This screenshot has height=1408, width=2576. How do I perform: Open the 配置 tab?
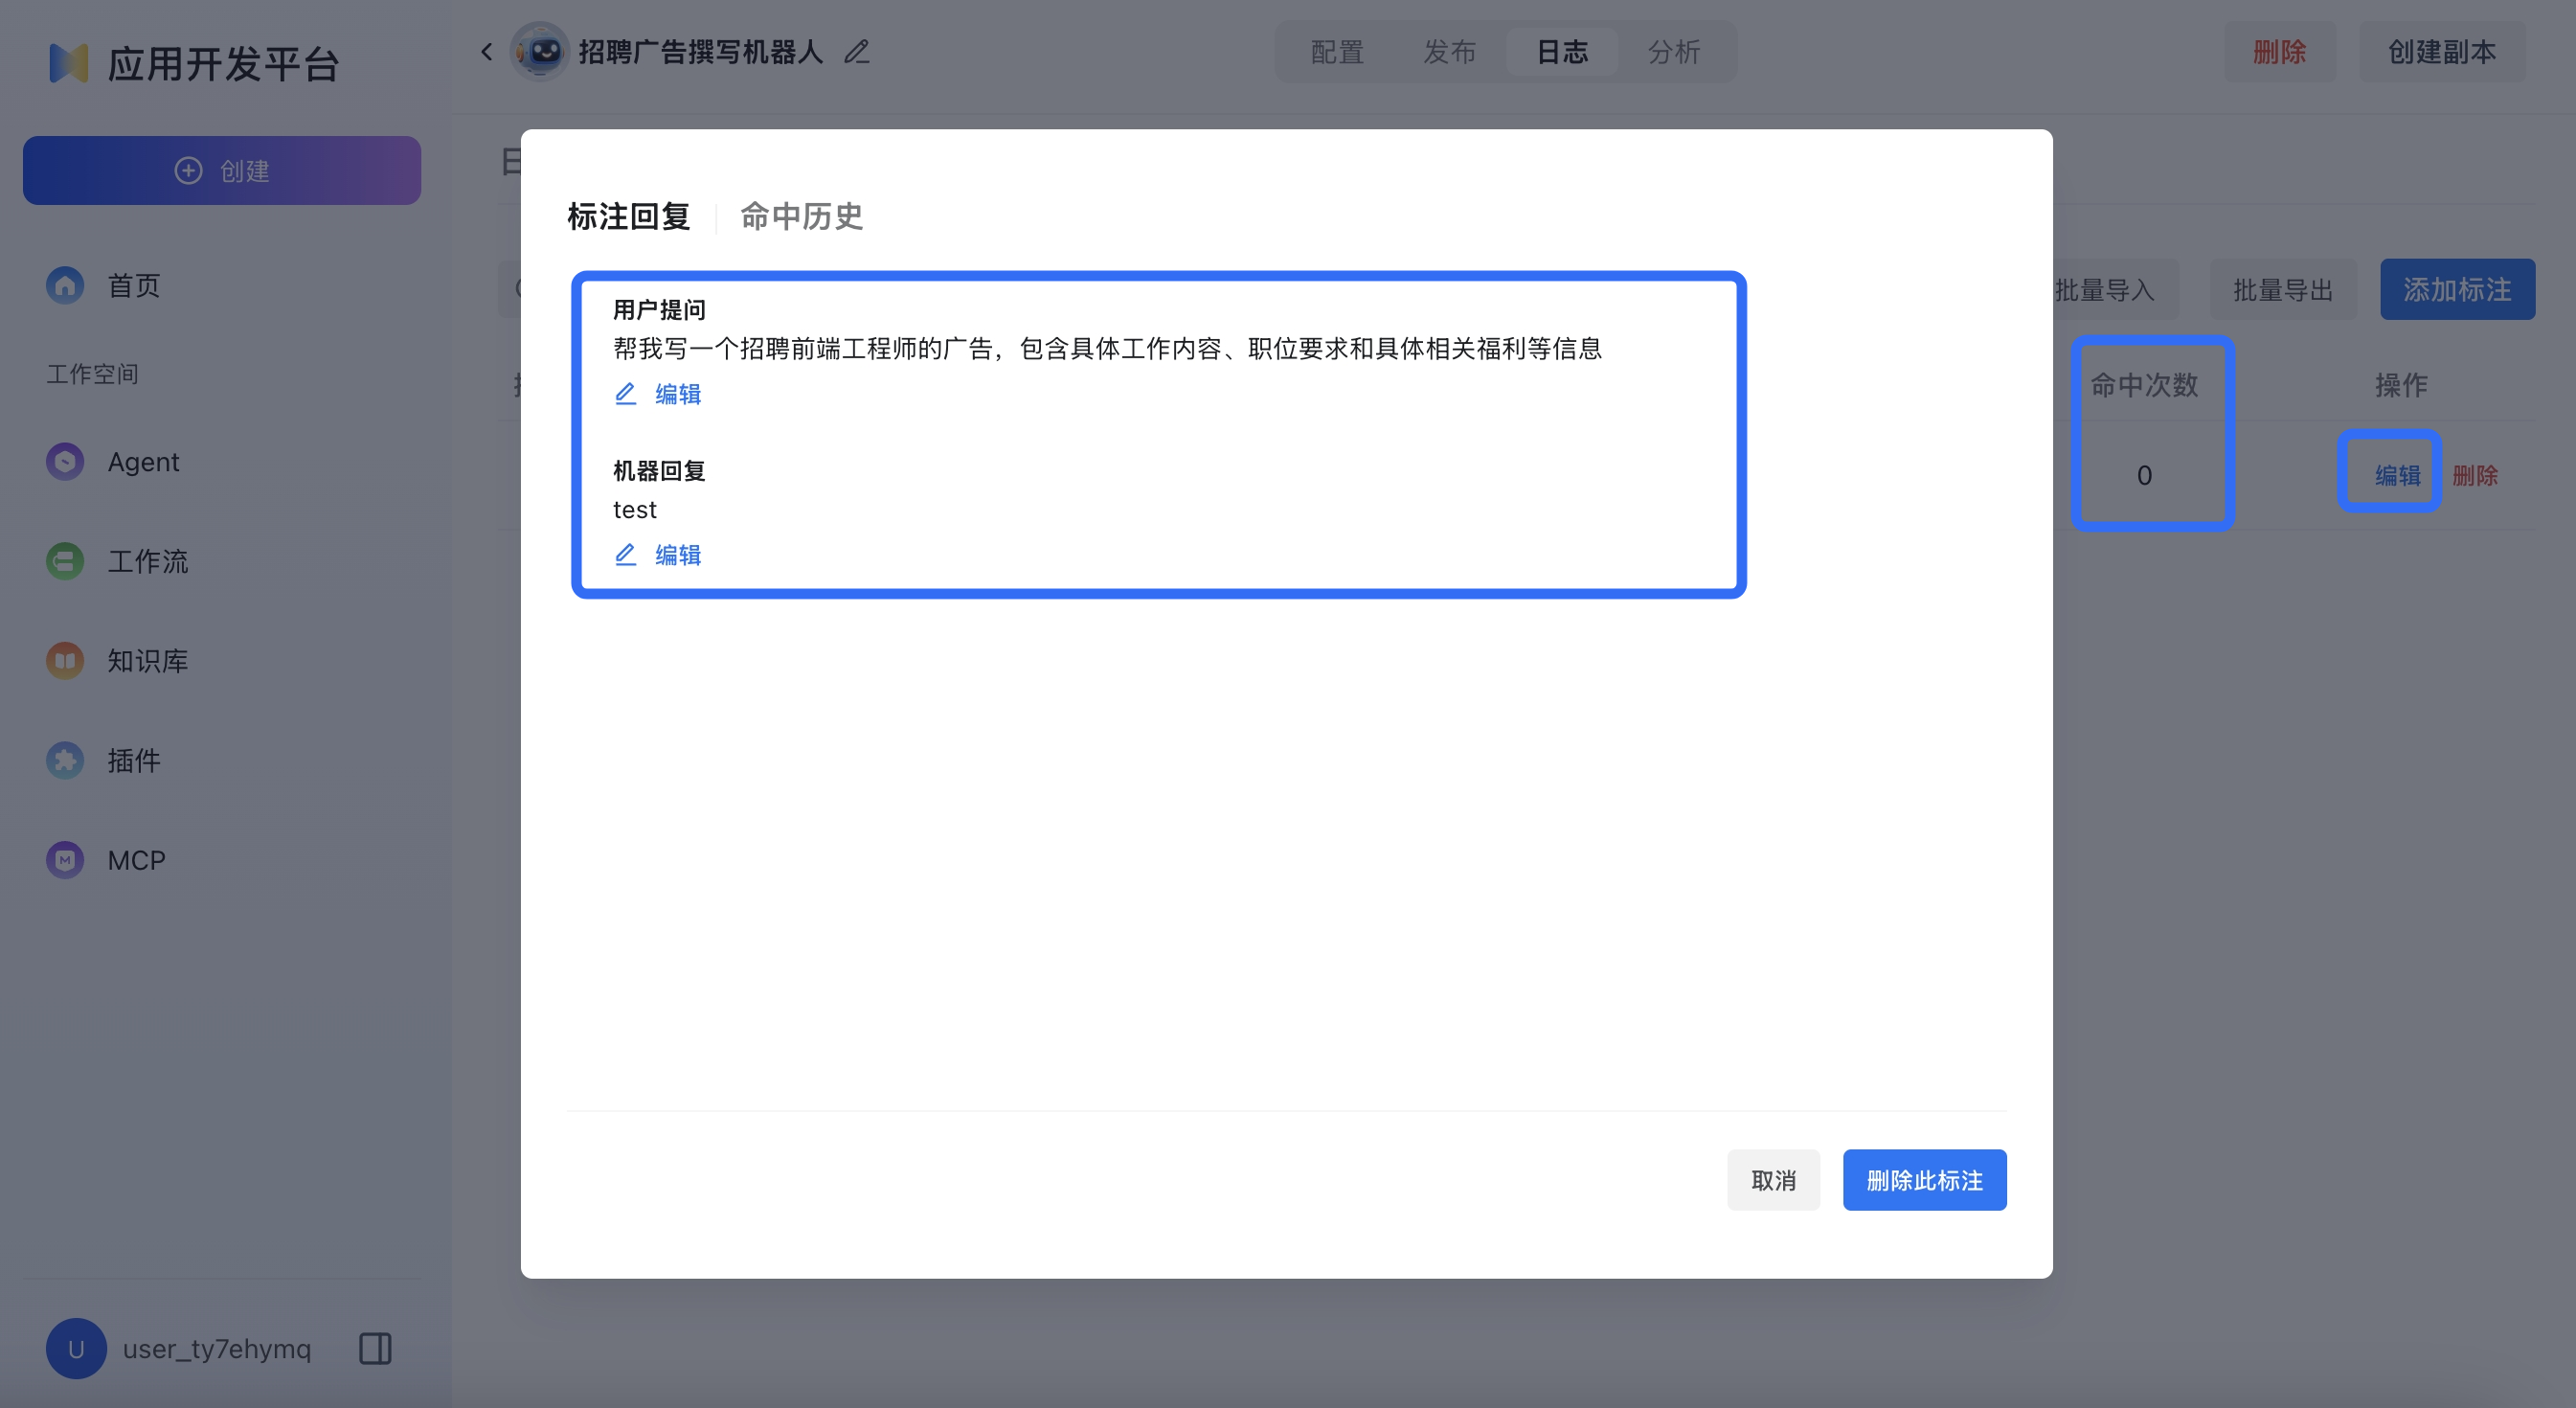[1335, 51]
